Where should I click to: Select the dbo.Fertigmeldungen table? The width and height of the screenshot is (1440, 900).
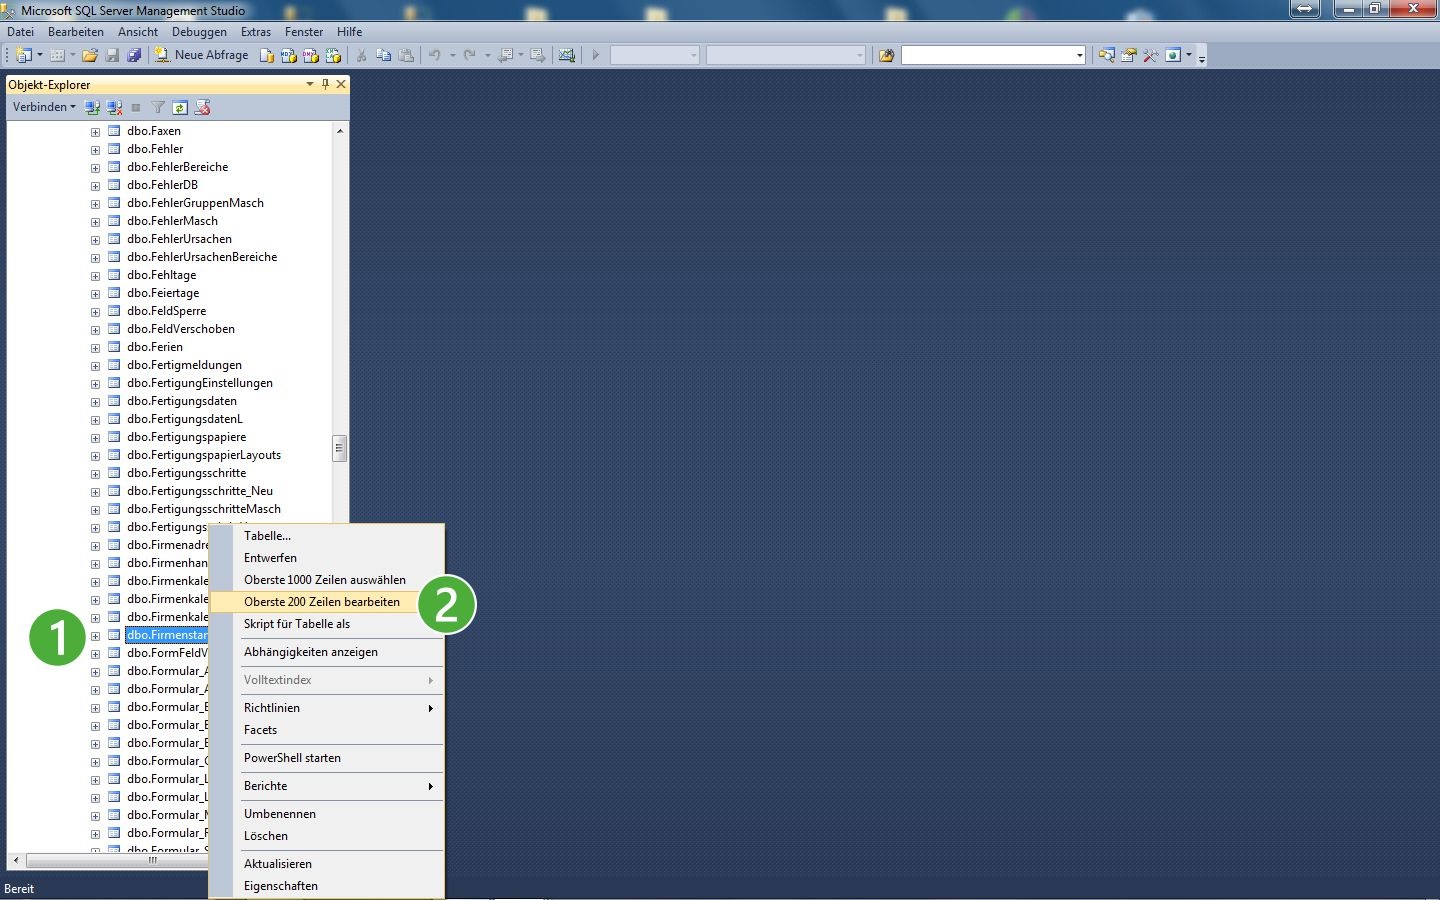tap(184, 365)
